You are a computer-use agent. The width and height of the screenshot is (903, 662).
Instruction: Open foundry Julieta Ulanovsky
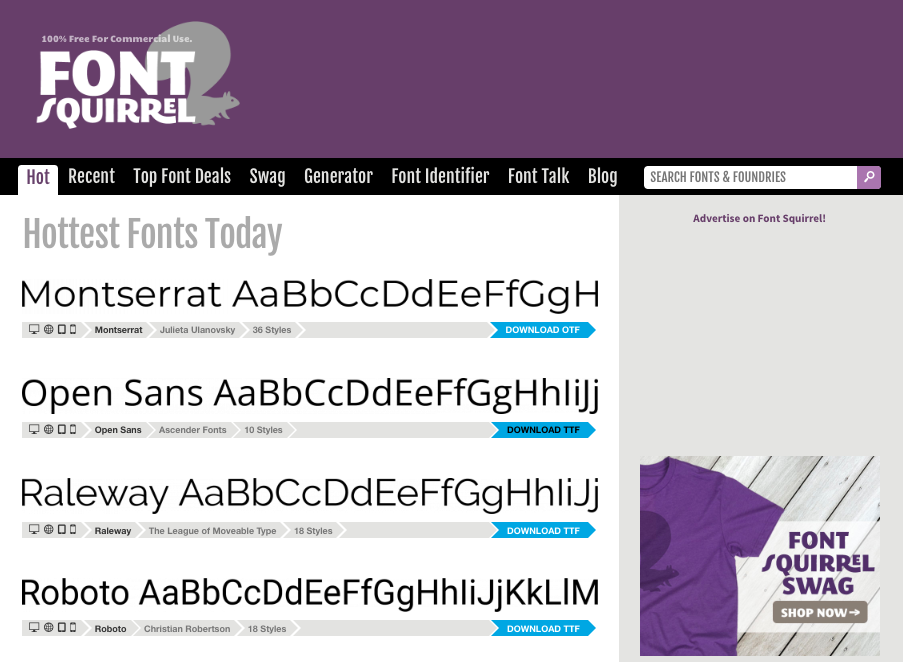pos(198,330)
